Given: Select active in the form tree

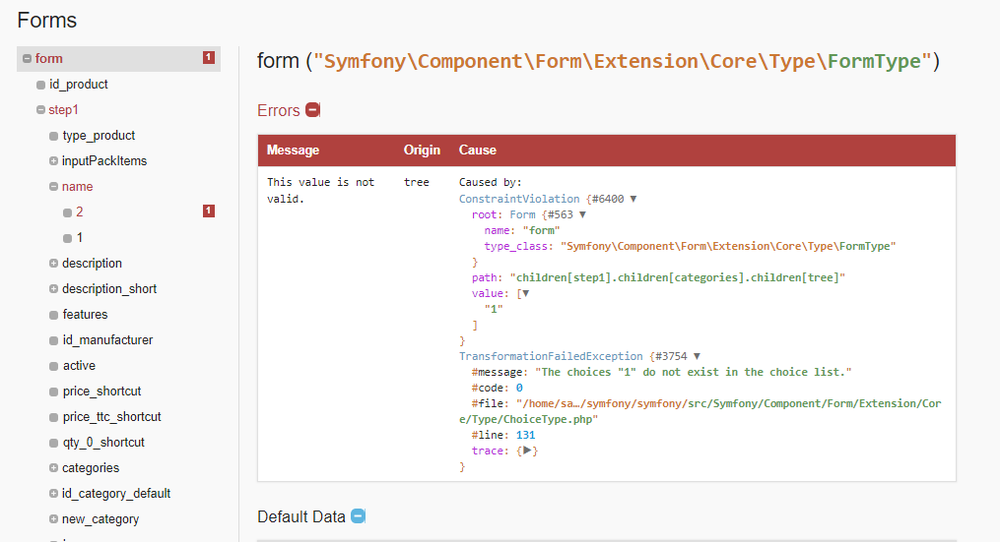Looking at the screenshot, I should coord(79,365).
